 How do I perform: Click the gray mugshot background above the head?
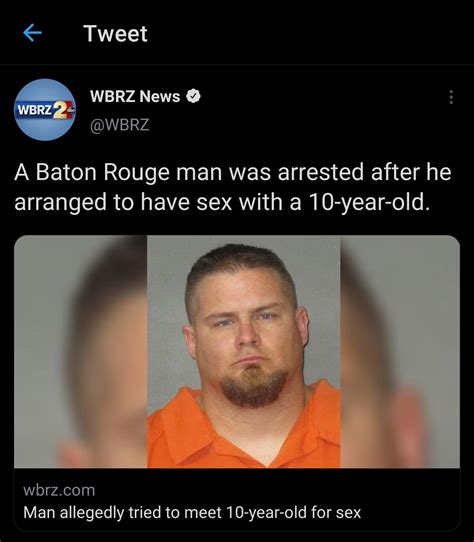pos(242,240)
